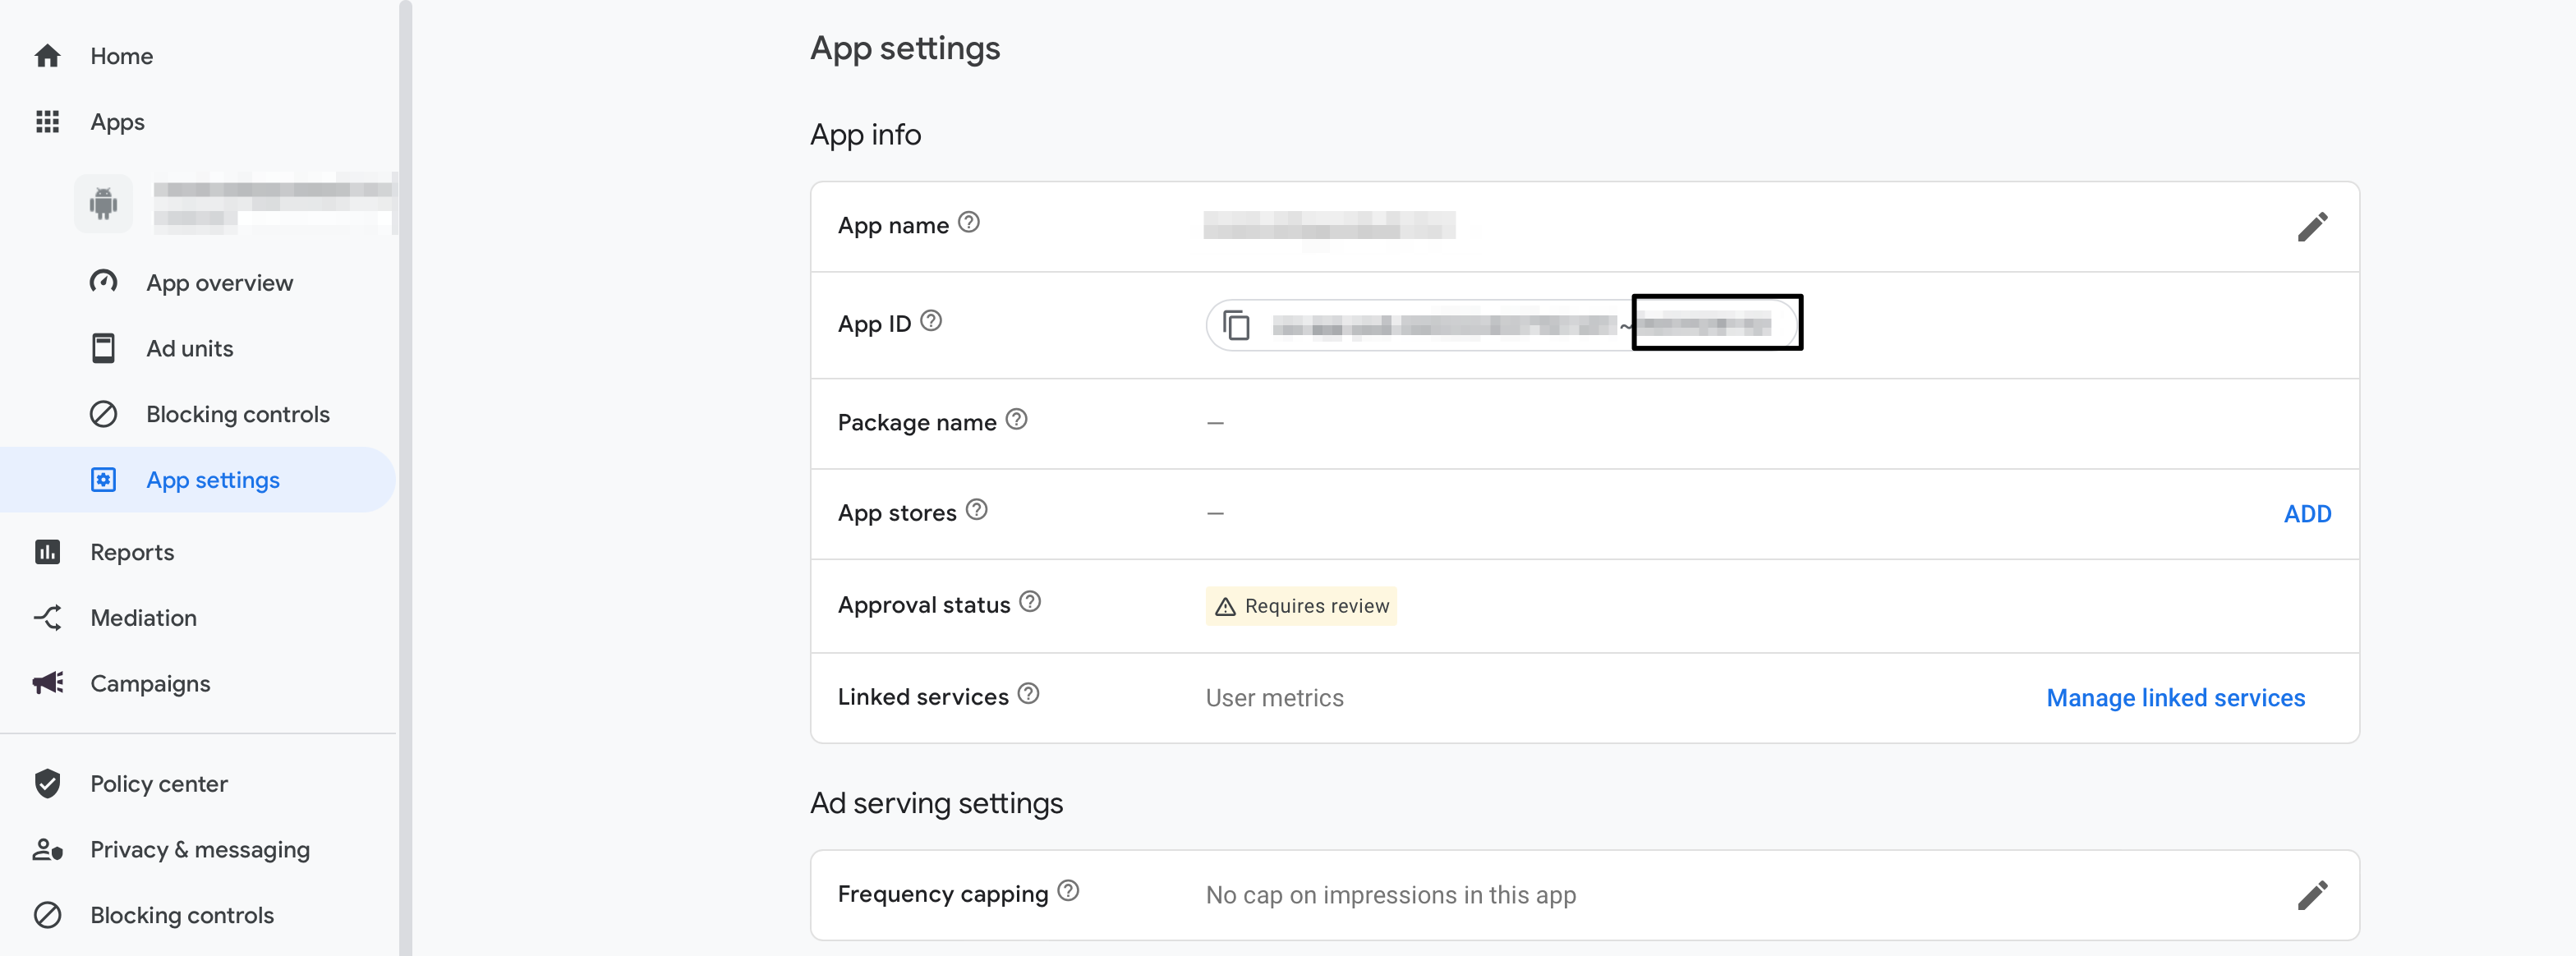Image resolution: width=2576 pixels, height=956 pixels.
Task: Navigate to Ad units
Action: 189,349
